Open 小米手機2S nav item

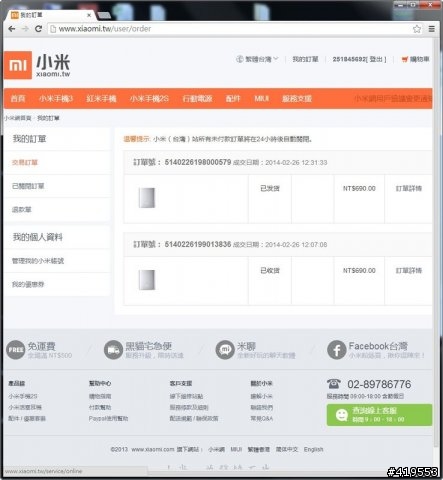149,99
